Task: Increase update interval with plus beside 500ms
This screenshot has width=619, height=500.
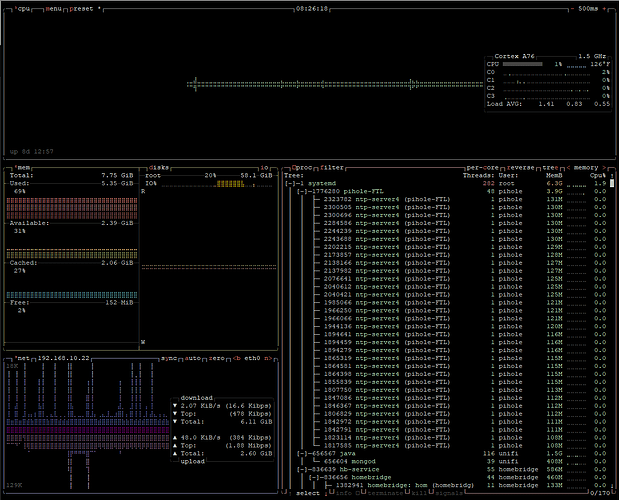Action: [606, 8]
